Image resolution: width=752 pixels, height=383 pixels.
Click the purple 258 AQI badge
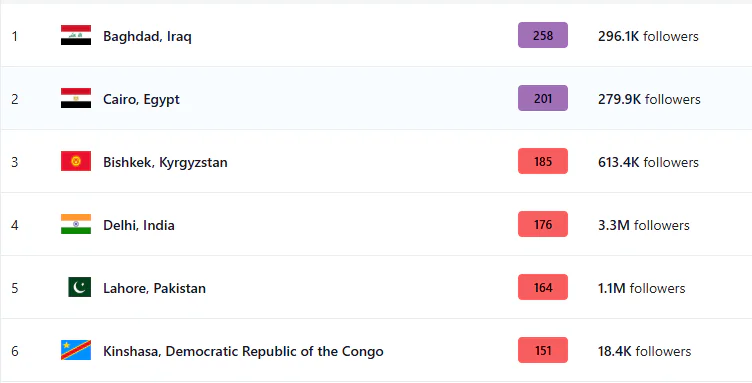tap(543, 35)
